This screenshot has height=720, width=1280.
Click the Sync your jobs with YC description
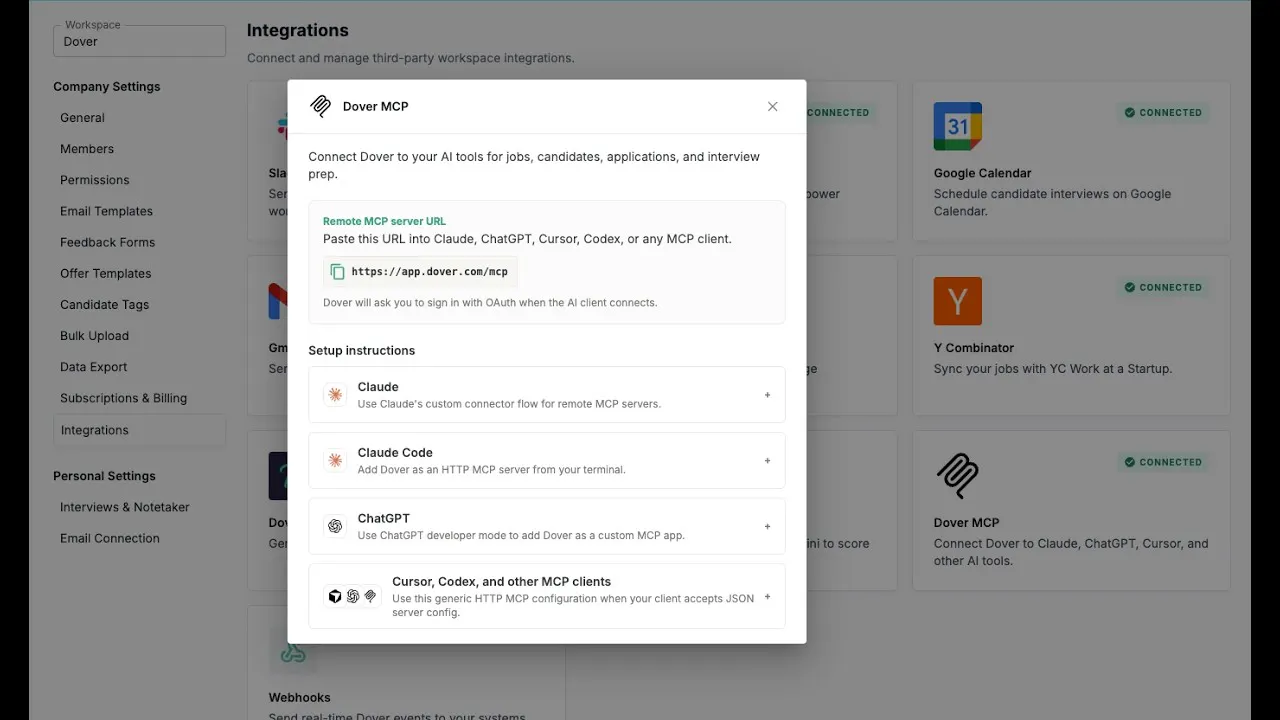[1053, 369]
